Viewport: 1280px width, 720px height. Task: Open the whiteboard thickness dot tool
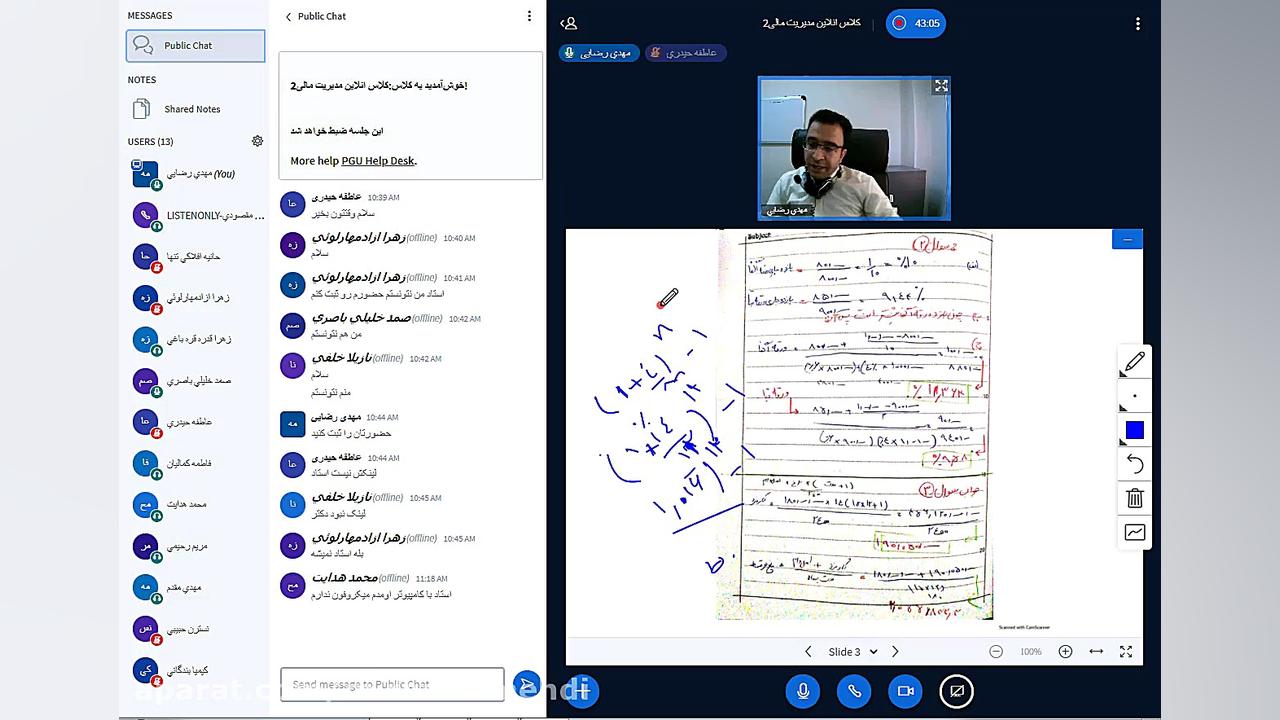pyautogui.click(x=1134, y=396)
